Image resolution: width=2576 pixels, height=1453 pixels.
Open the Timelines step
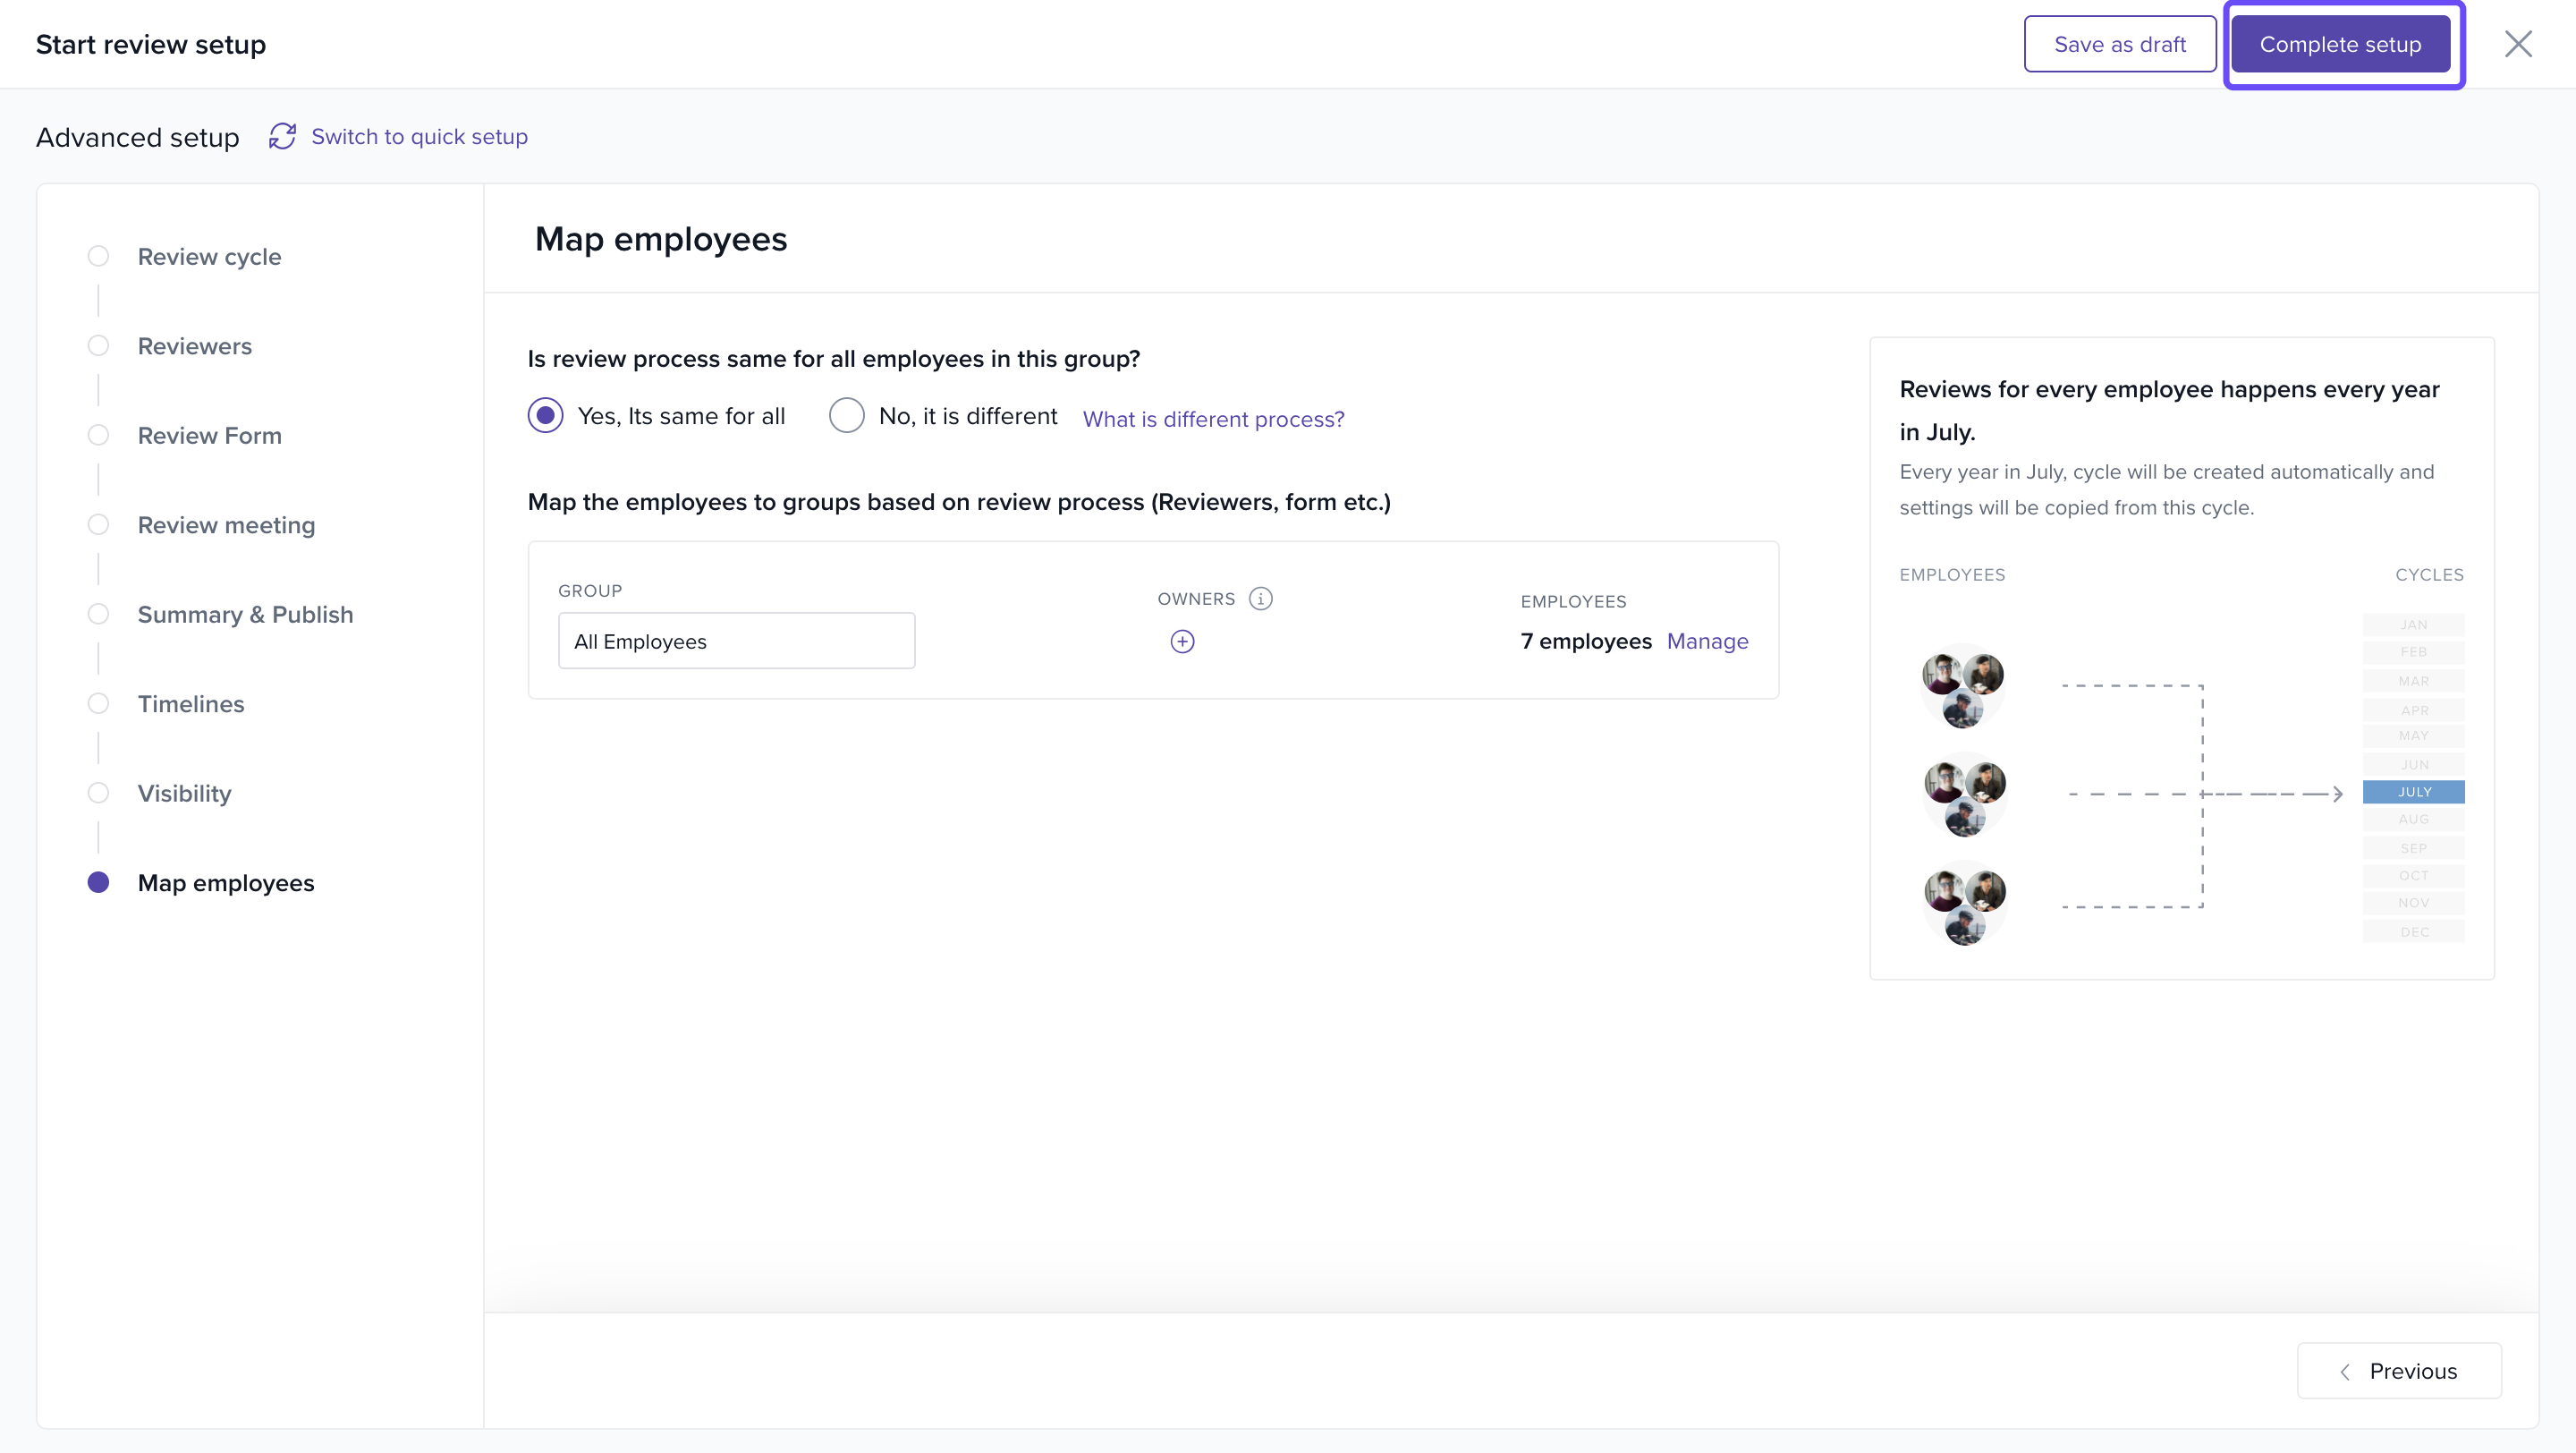click(190, 704)
